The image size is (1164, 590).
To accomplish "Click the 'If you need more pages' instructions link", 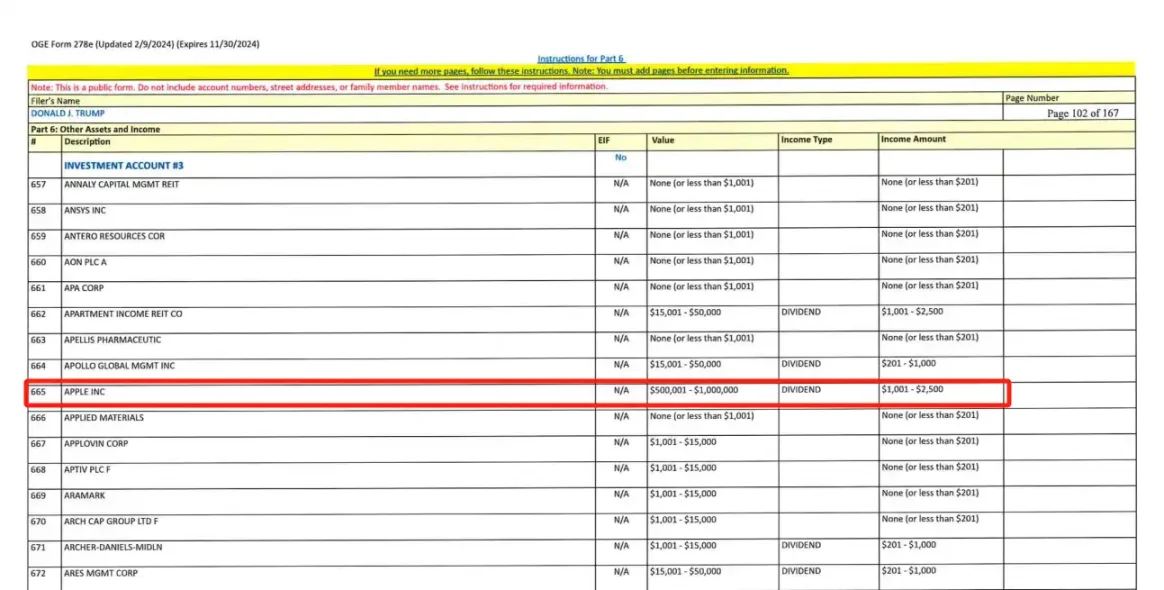I will pos(581,71).
